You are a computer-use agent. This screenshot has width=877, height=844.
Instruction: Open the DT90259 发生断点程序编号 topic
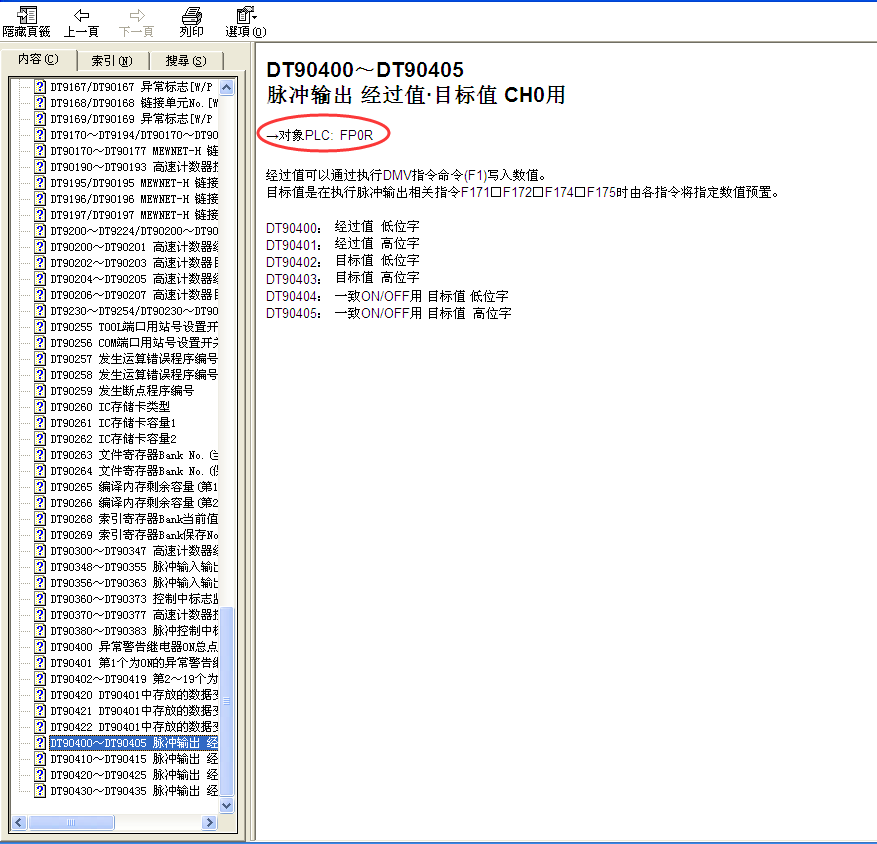[x=122, y=391]
